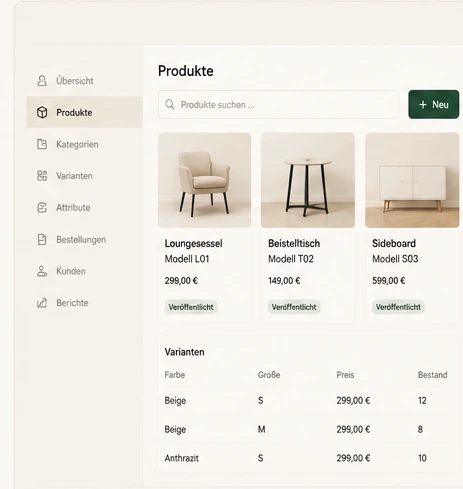Open the Berichte section

tap(85, 303)
